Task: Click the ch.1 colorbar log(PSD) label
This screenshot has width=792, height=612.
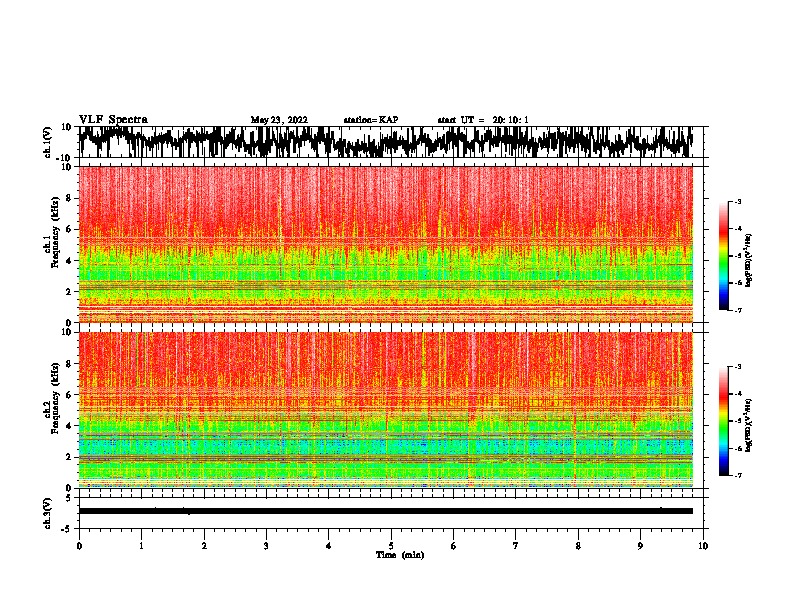Action: (748, 260)
